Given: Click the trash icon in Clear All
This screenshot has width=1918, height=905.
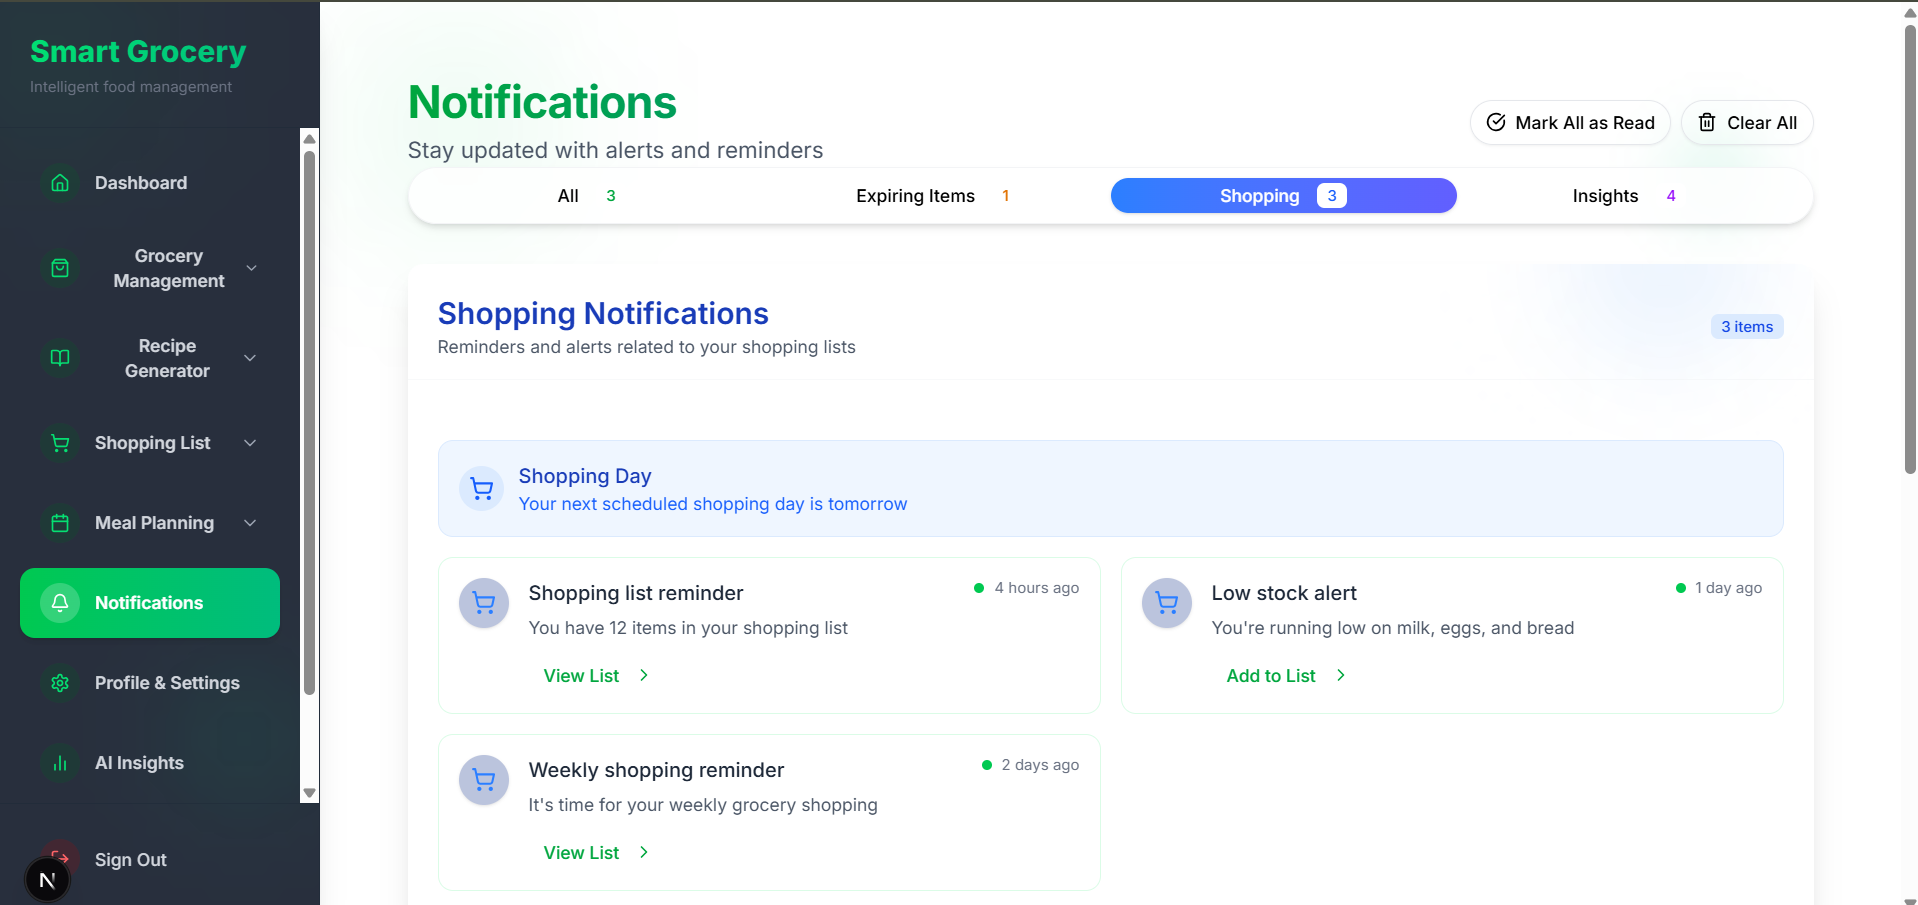Looking at the screenshot, I should tap(1707, 122).
